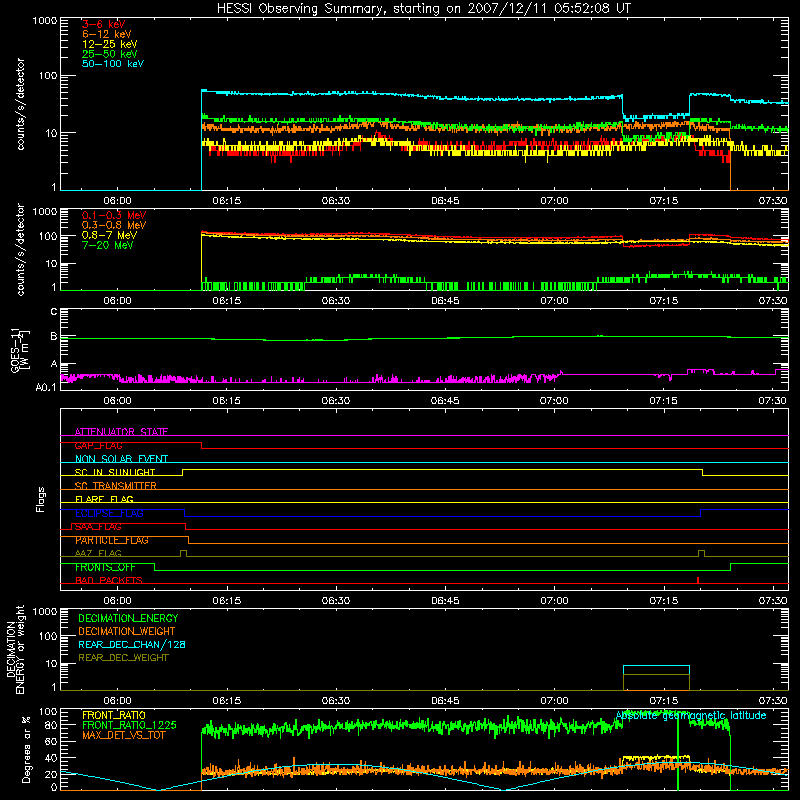Click the BAD_PACKETS flag label
Screen dimensions: 800x800
tap(109, 580)
